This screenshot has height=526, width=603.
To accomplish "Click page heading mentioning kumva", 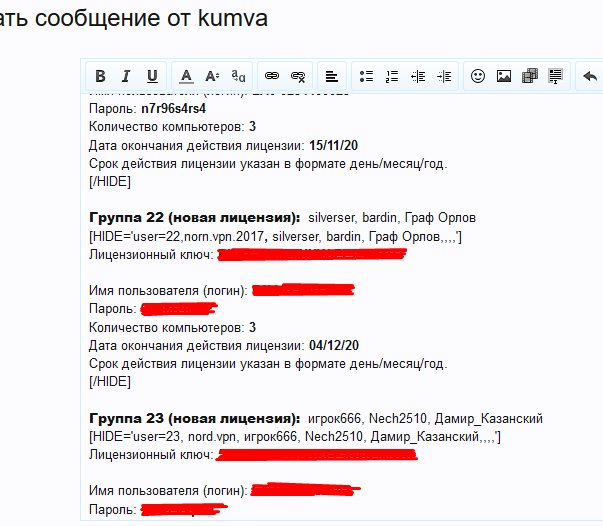I will 134,18.
